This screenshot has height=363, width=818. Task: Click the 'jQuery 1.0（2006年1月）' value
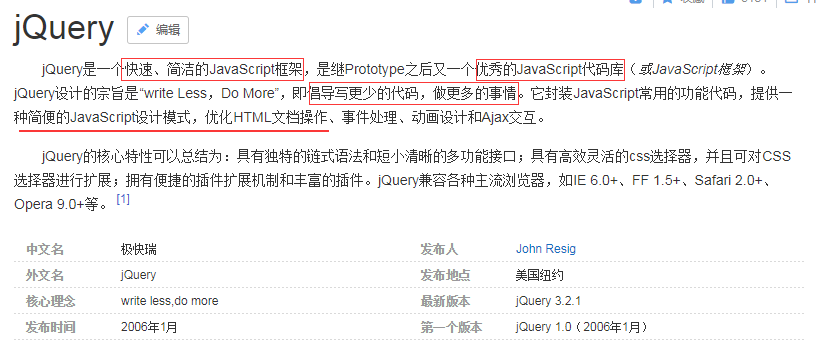coord(583,327)
